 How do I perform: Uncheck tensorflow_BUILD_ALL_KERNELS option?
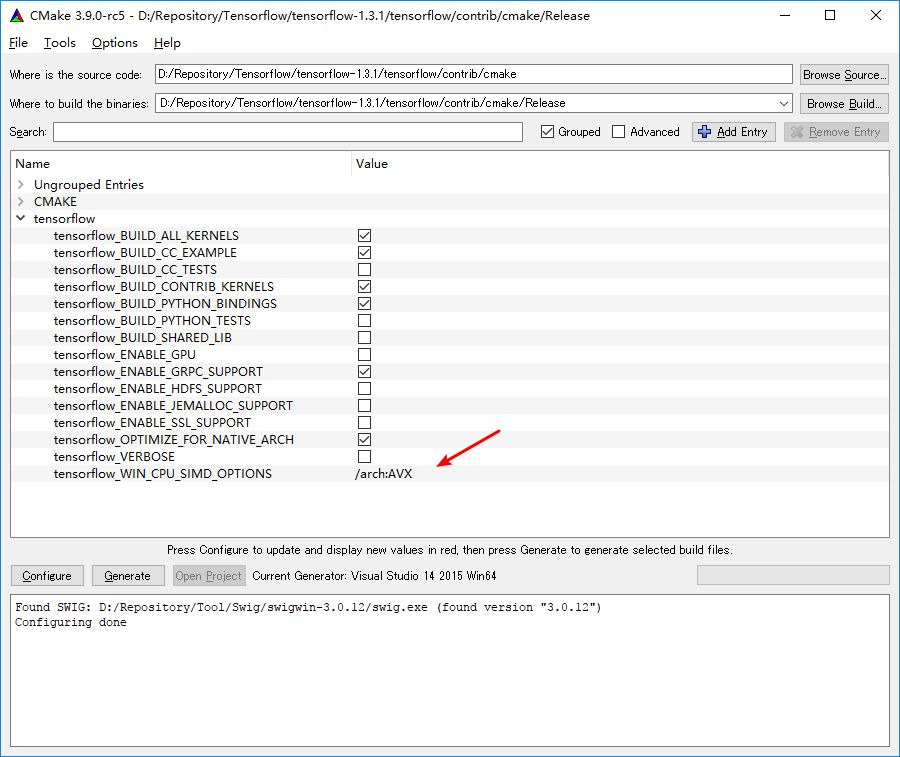point(364,235)
